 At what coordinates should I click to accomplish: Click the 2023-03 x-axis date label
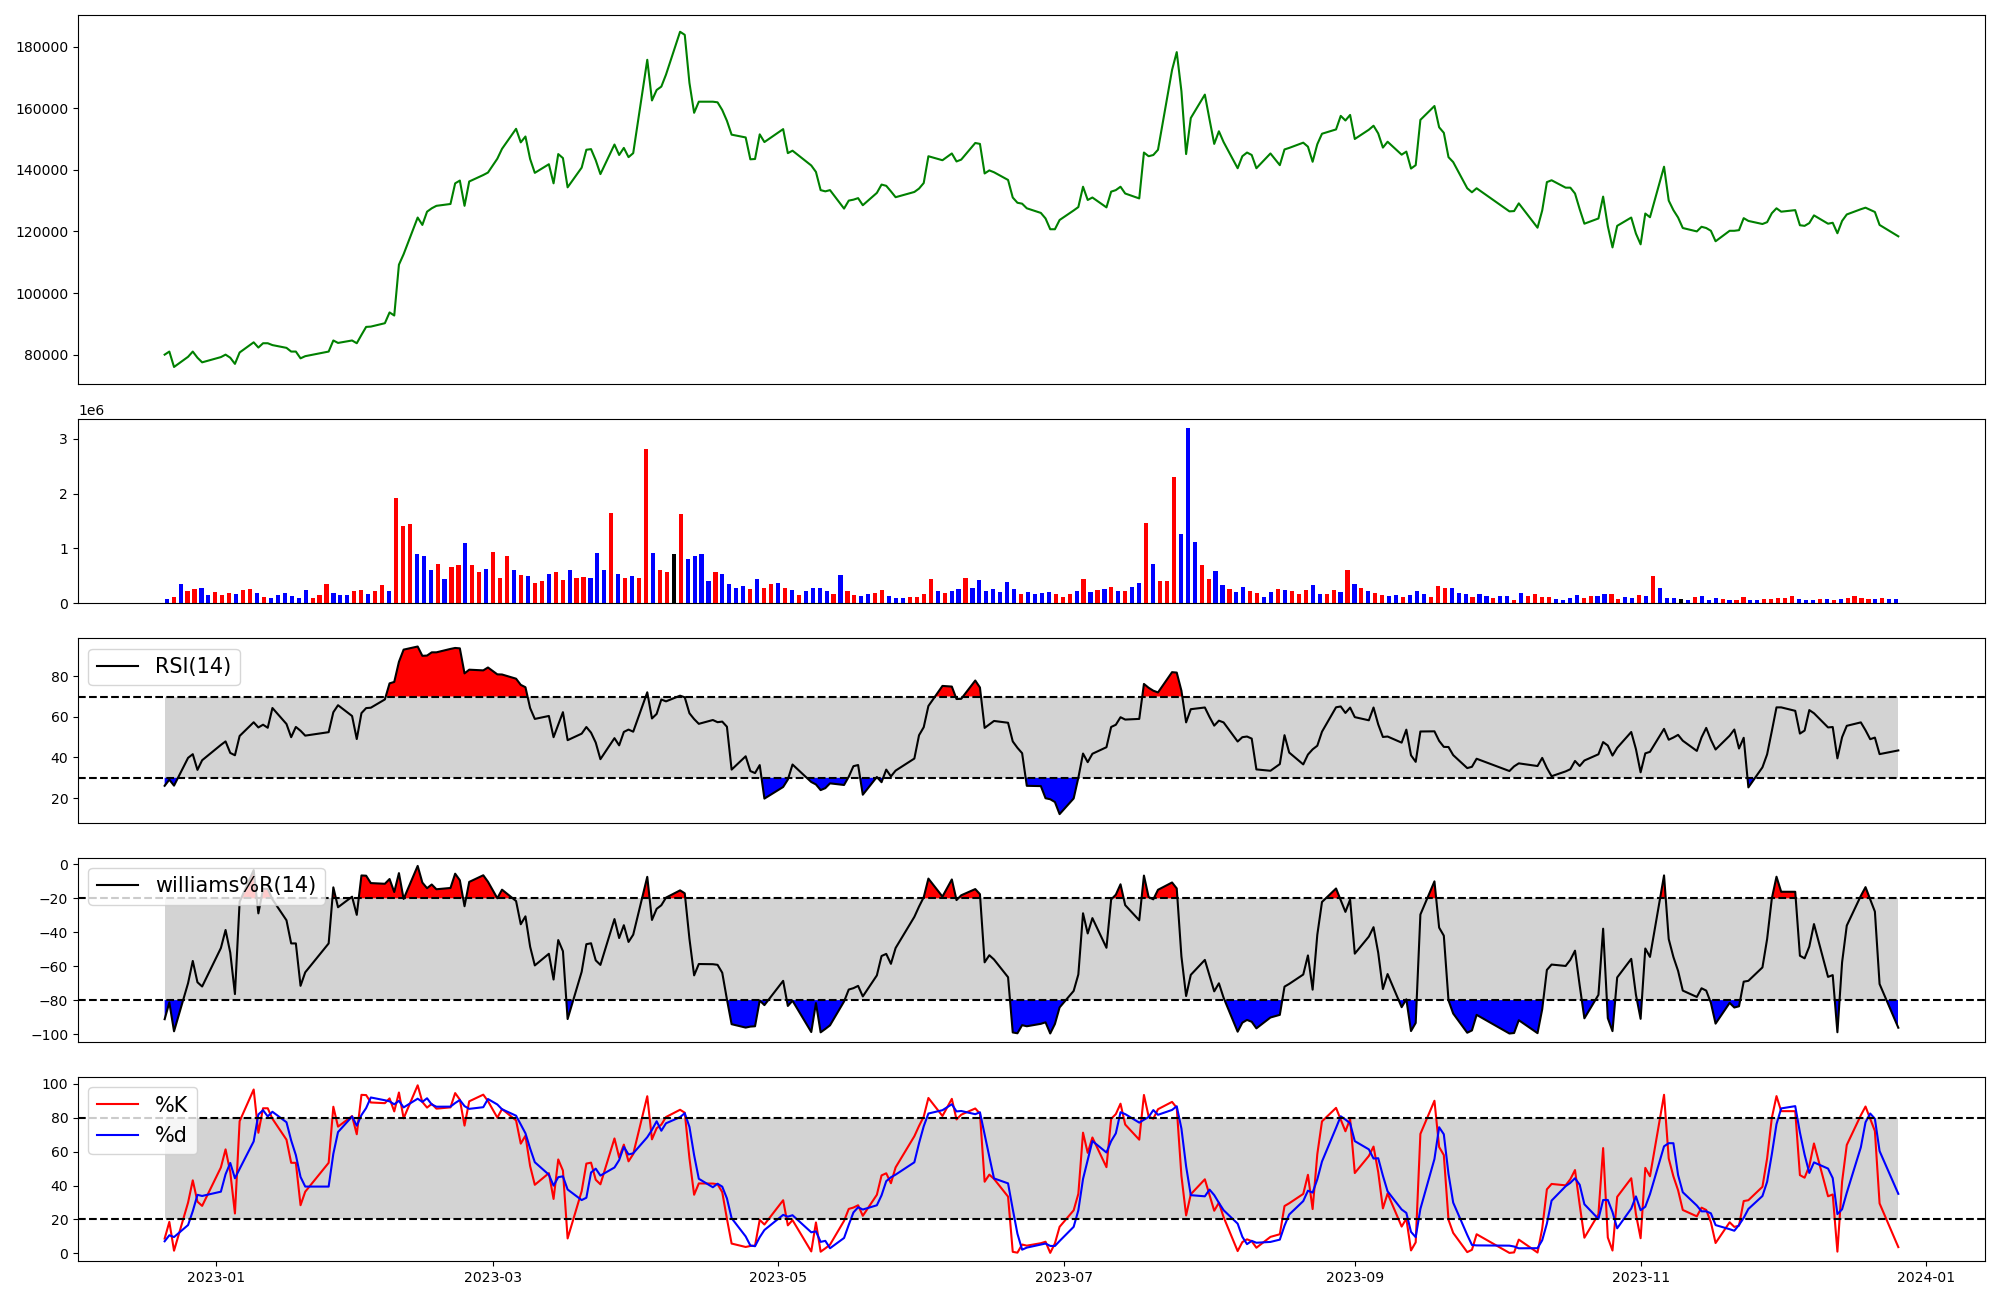493,1277
